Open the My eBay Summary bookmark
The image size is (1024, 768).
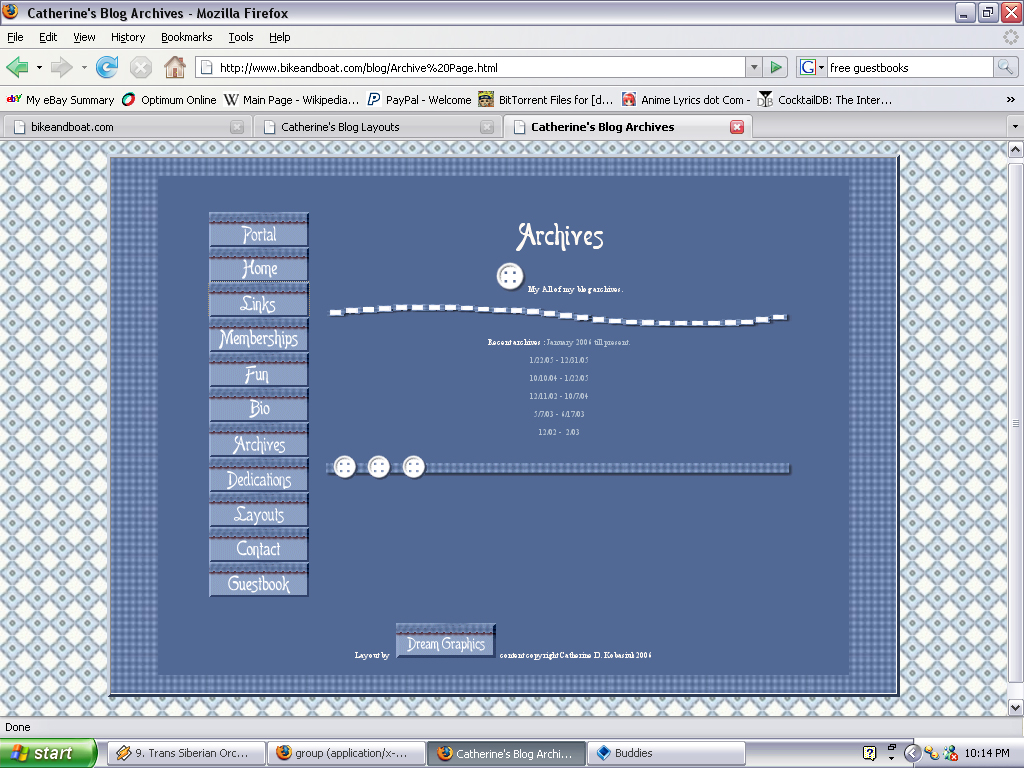coord(61,100)
